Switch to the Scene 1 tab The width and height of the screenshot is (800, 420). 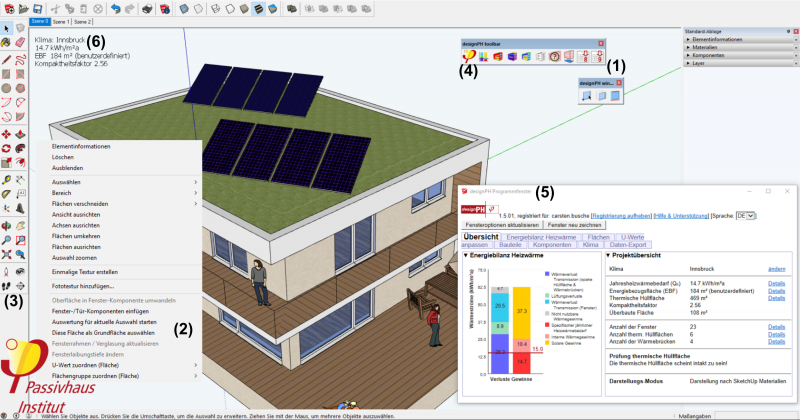pos(61,22)
